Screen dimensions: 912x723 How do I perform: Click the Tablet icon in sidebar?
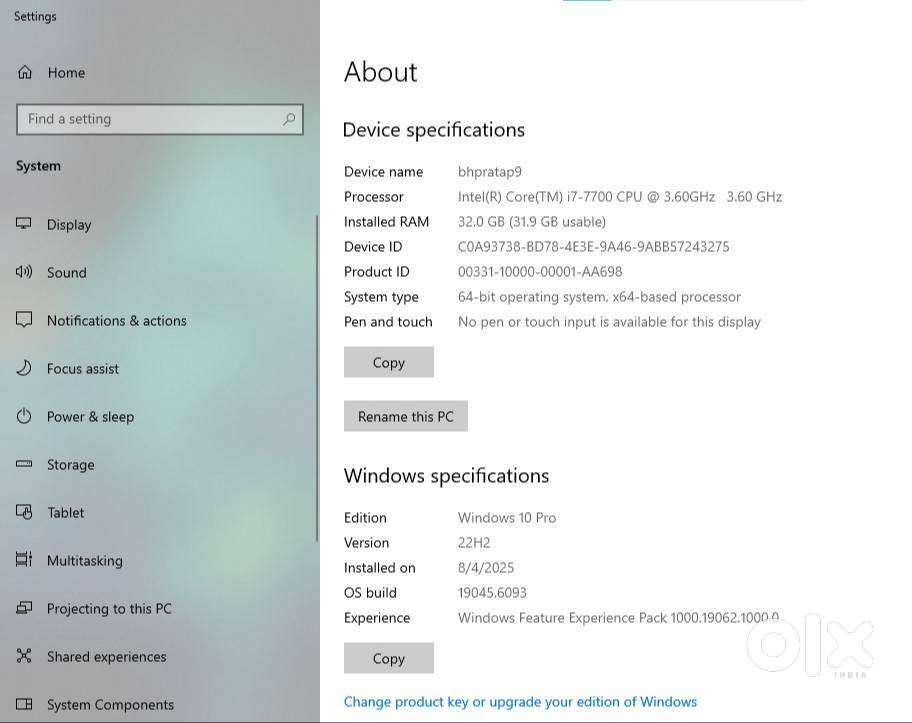point(25,512)
